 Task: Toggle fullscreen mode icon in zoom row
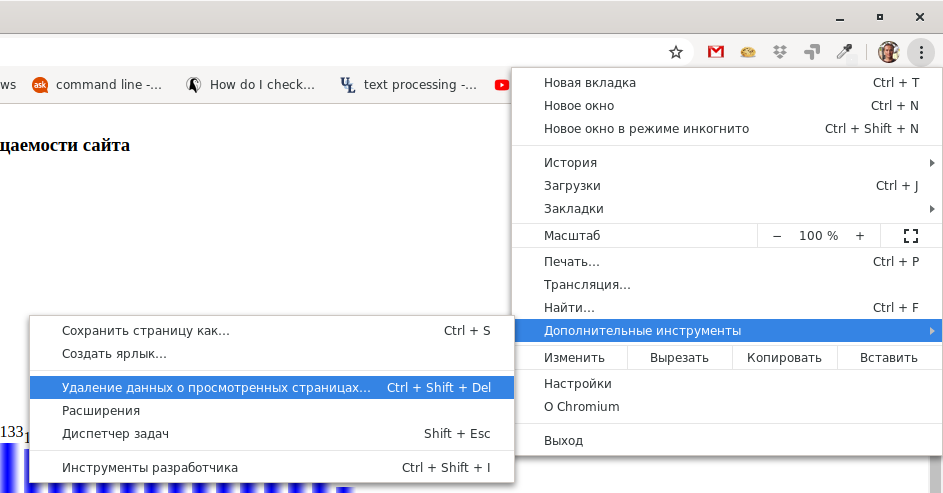(910, 236)
